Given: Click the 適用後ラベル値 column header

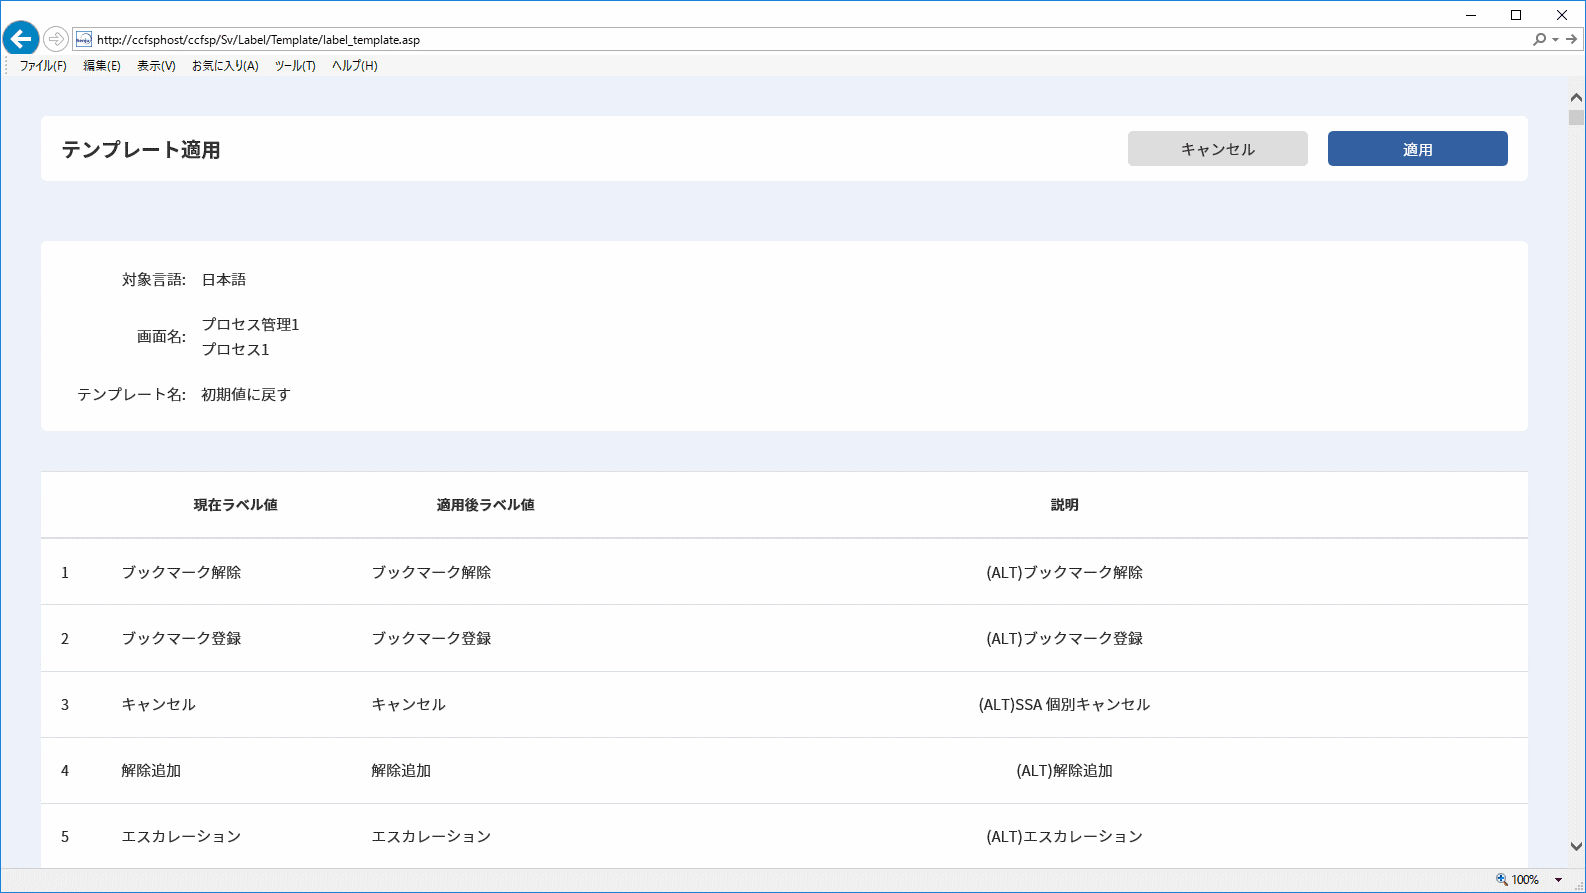Looking at the screenshot, I should pyautogui.click(x=486, y=505).
